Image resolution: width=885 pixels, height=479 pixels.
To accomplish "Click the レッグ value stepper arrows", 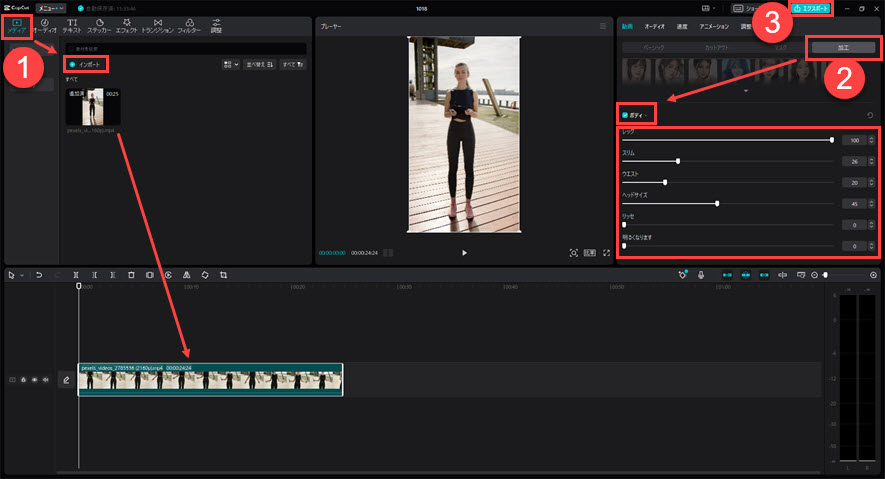I will point(871,140).
